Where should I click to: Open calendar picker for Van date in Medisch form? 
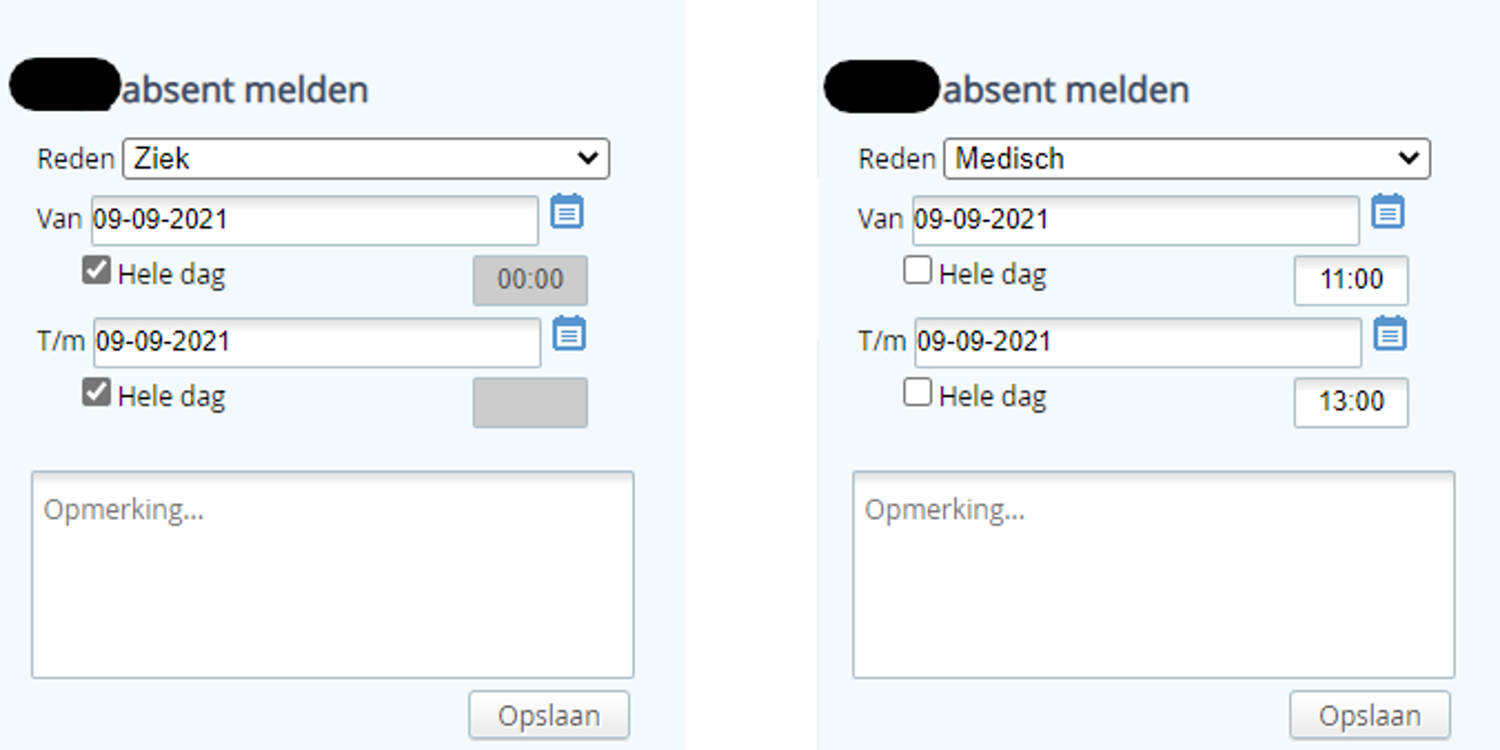(x=1388, y=212)
